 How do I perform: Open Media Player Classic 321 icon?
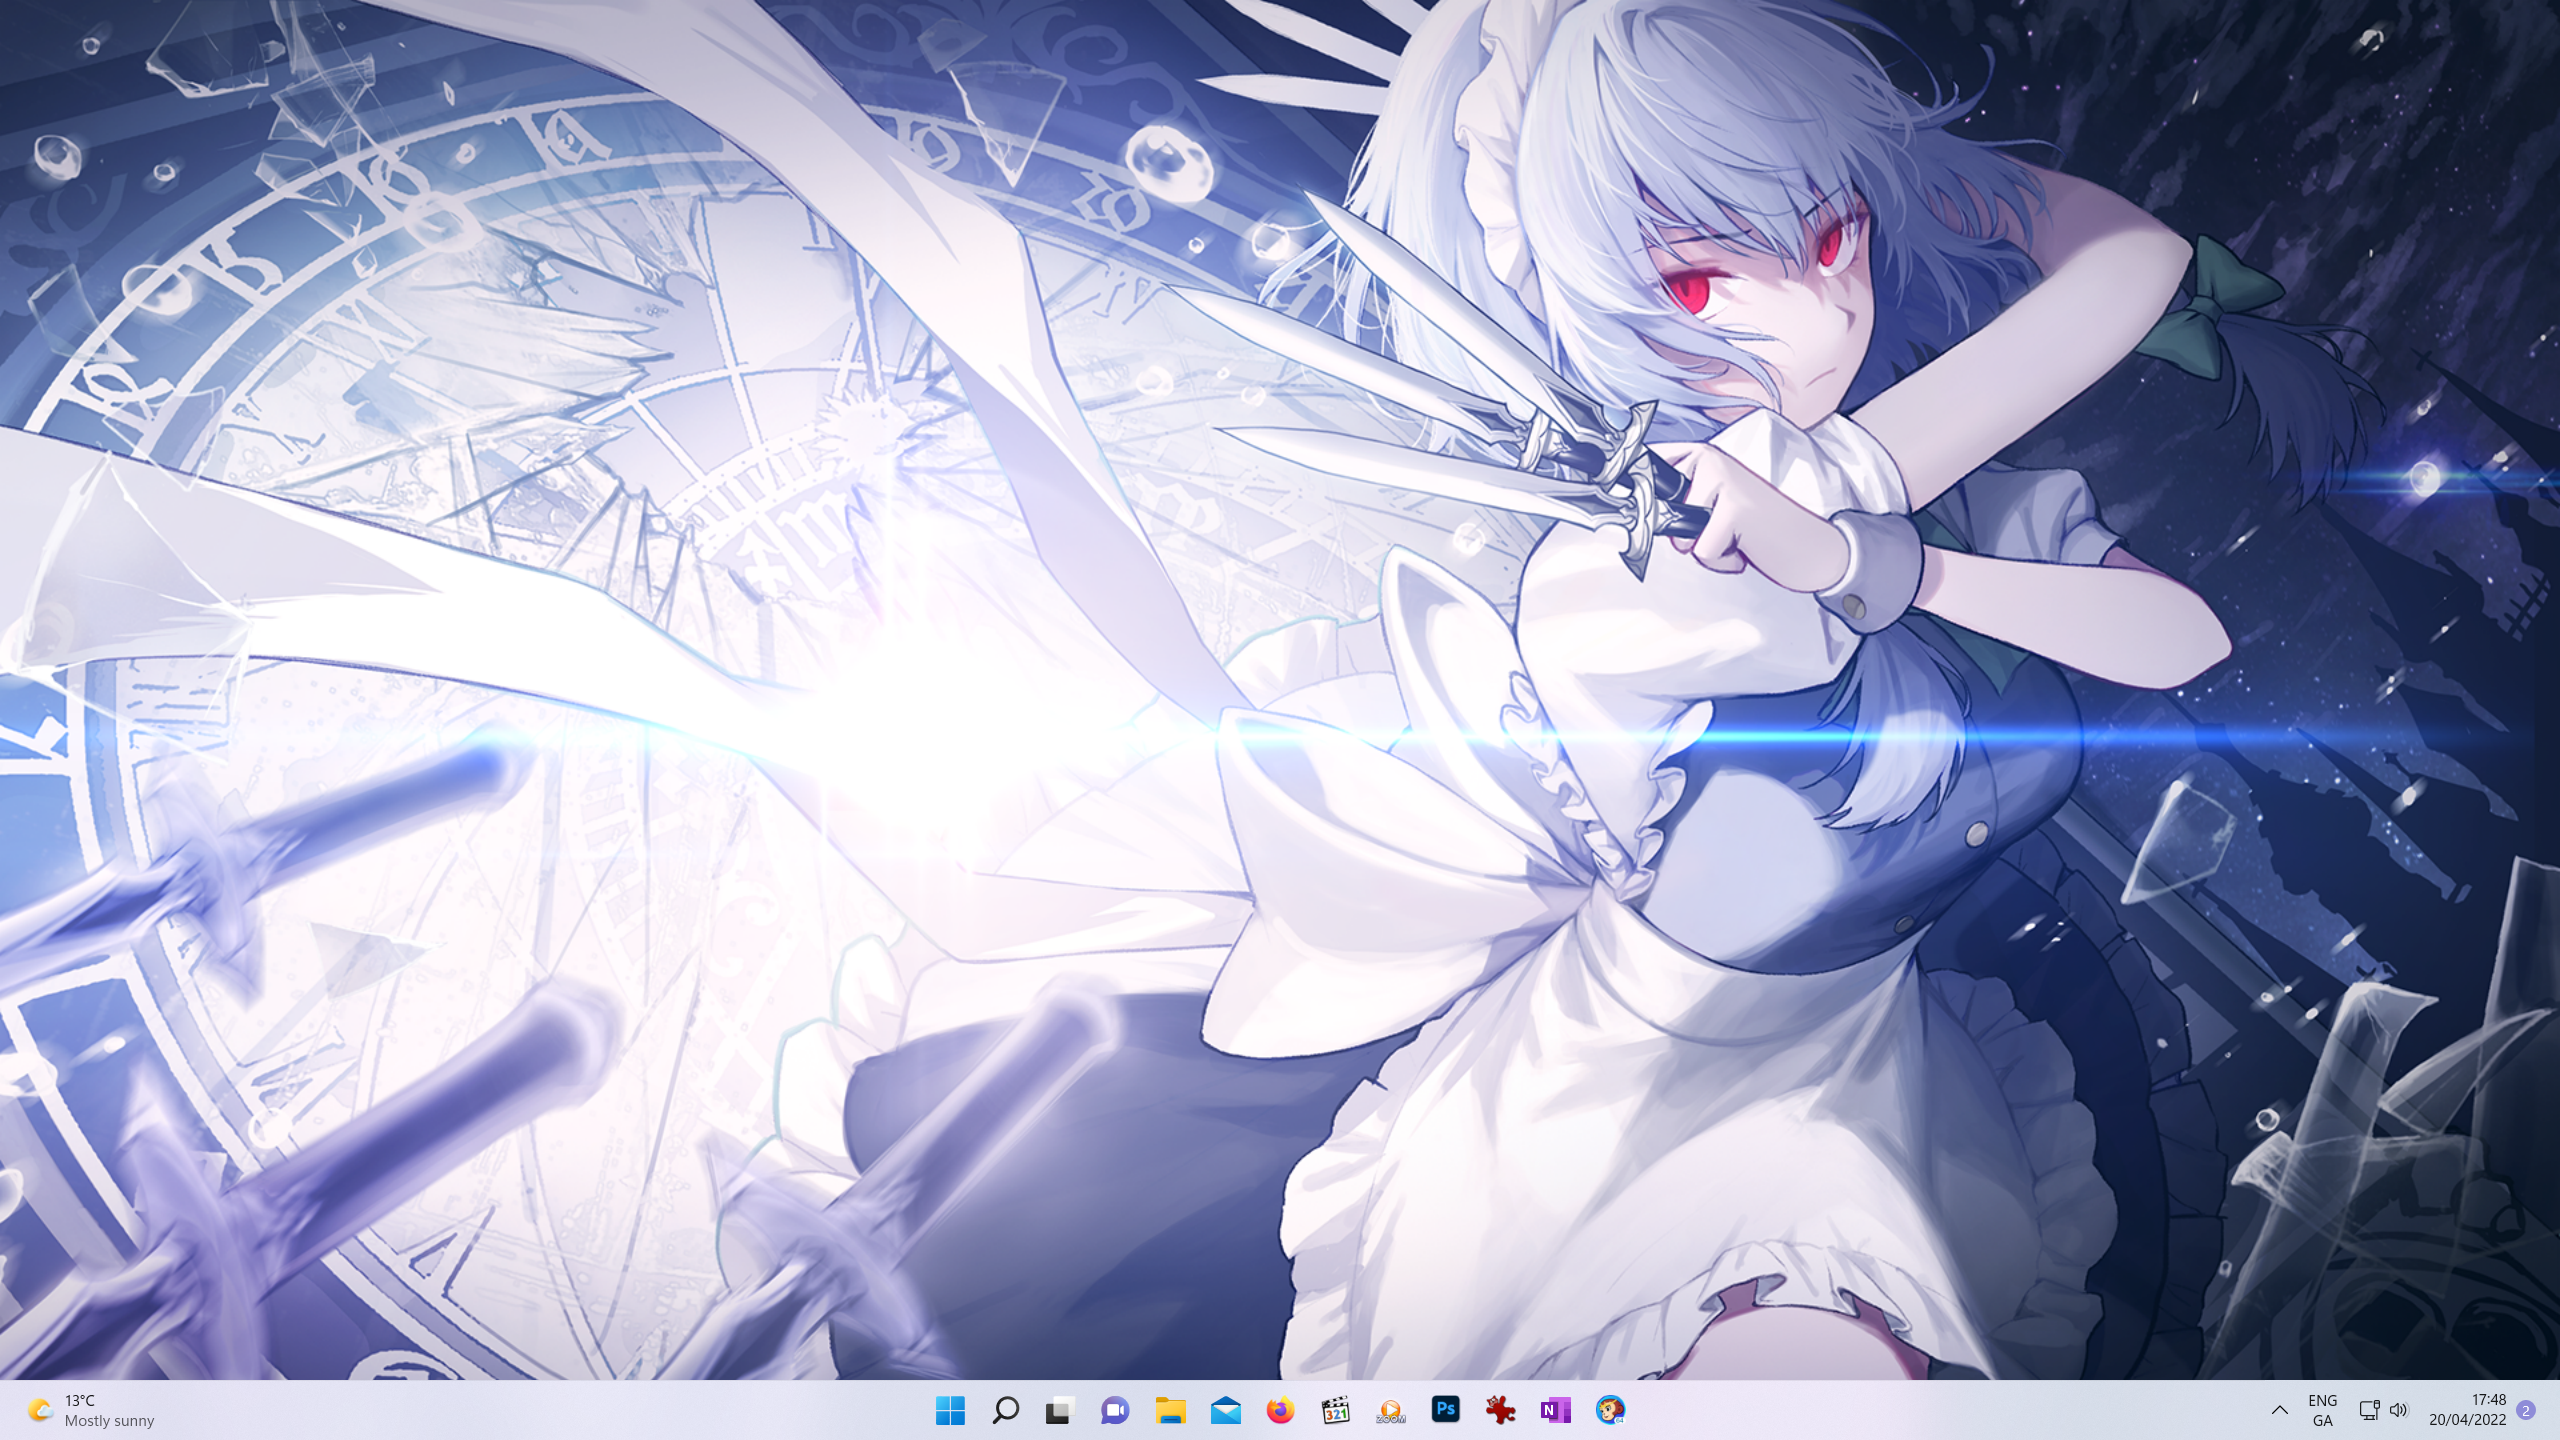[x=1335, y=1410]
